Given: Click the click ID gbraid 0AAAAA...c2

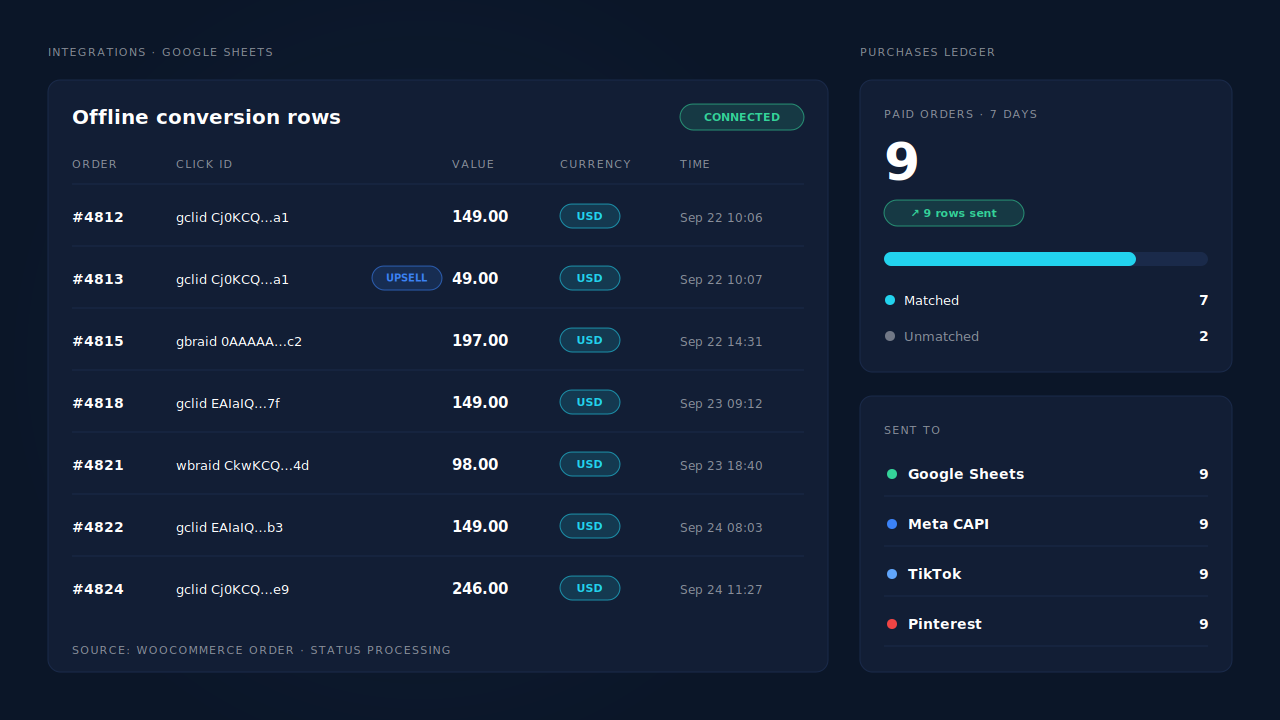Looking at the screenshot, I should click(239, 341).
